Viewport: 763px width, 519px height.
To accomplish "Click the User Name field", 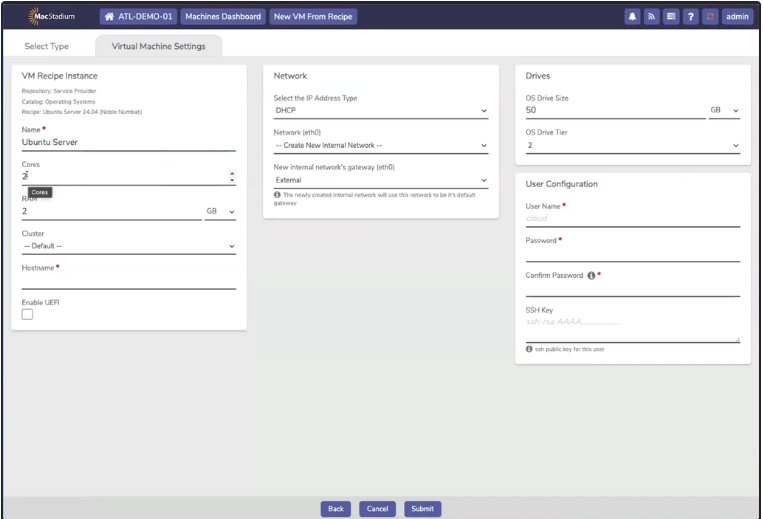I will tap(633, 219).
